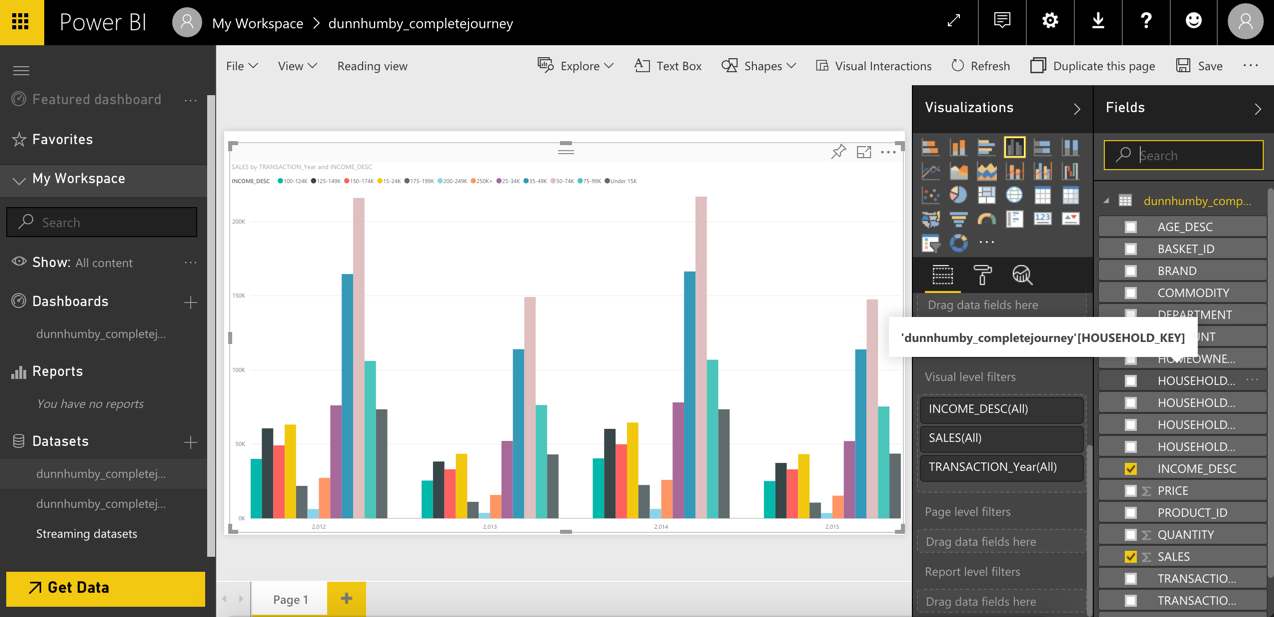Viewport: 1274px width, 617px height.
Task: Pick the gauge visualization
Action: click(987, 219)
